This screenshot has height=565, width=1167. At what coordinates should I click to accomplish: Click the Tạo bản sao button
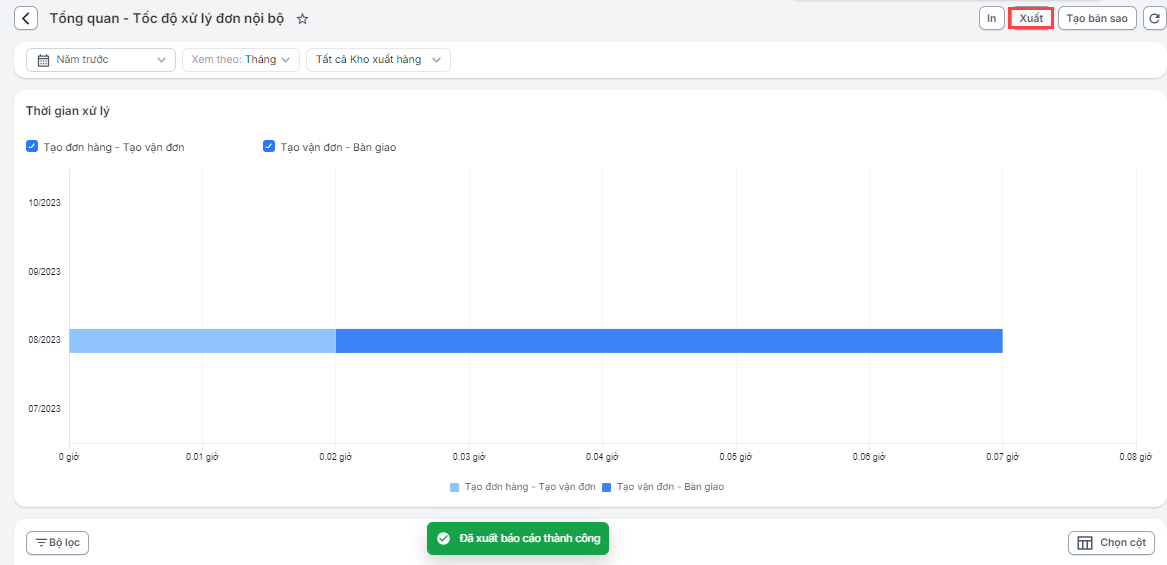pyautogui.click(x=1097, y=19)
